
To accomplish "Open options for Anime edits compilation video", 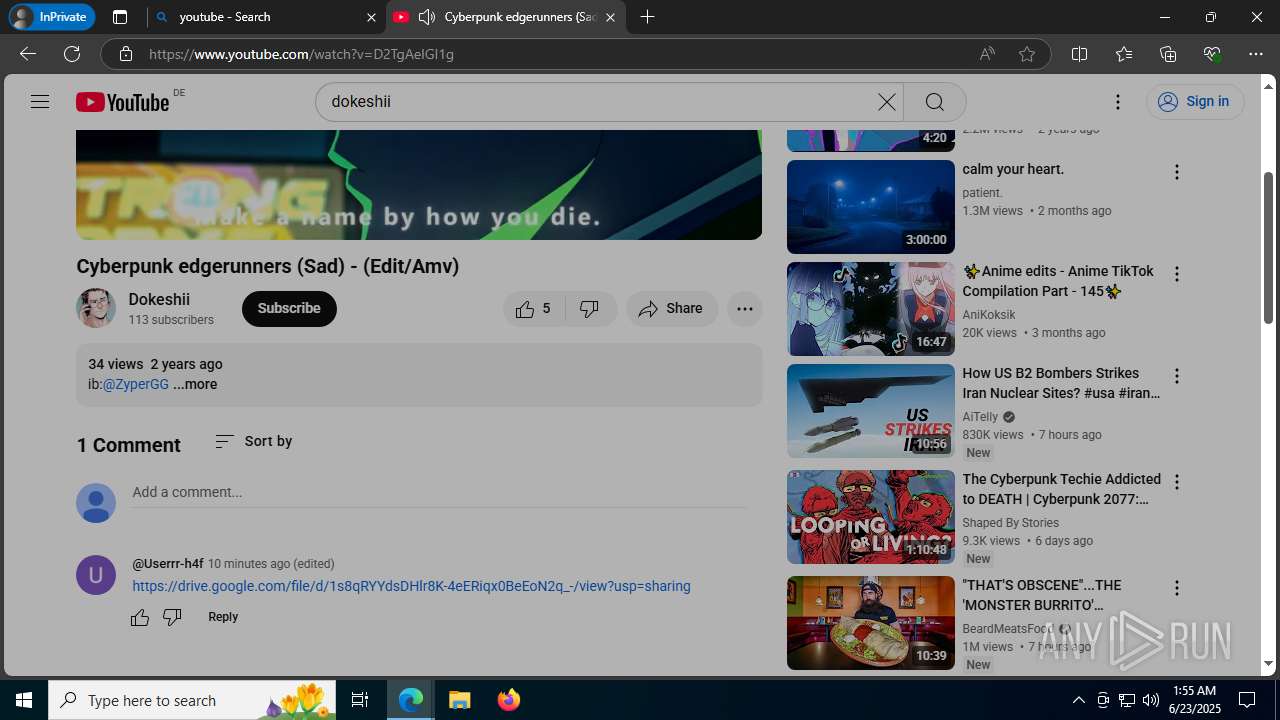I will (x=1177, y=274).
